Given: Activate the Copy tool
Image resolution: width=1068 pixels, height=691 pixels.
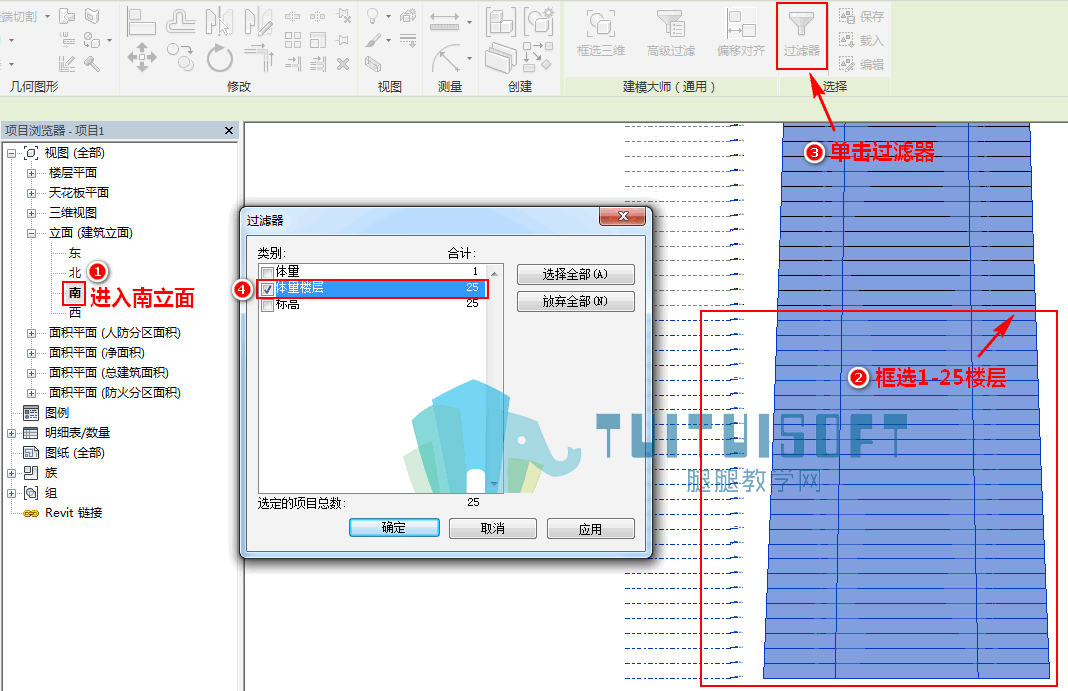Looking at the screenshot, I should (x=181, y=57).
